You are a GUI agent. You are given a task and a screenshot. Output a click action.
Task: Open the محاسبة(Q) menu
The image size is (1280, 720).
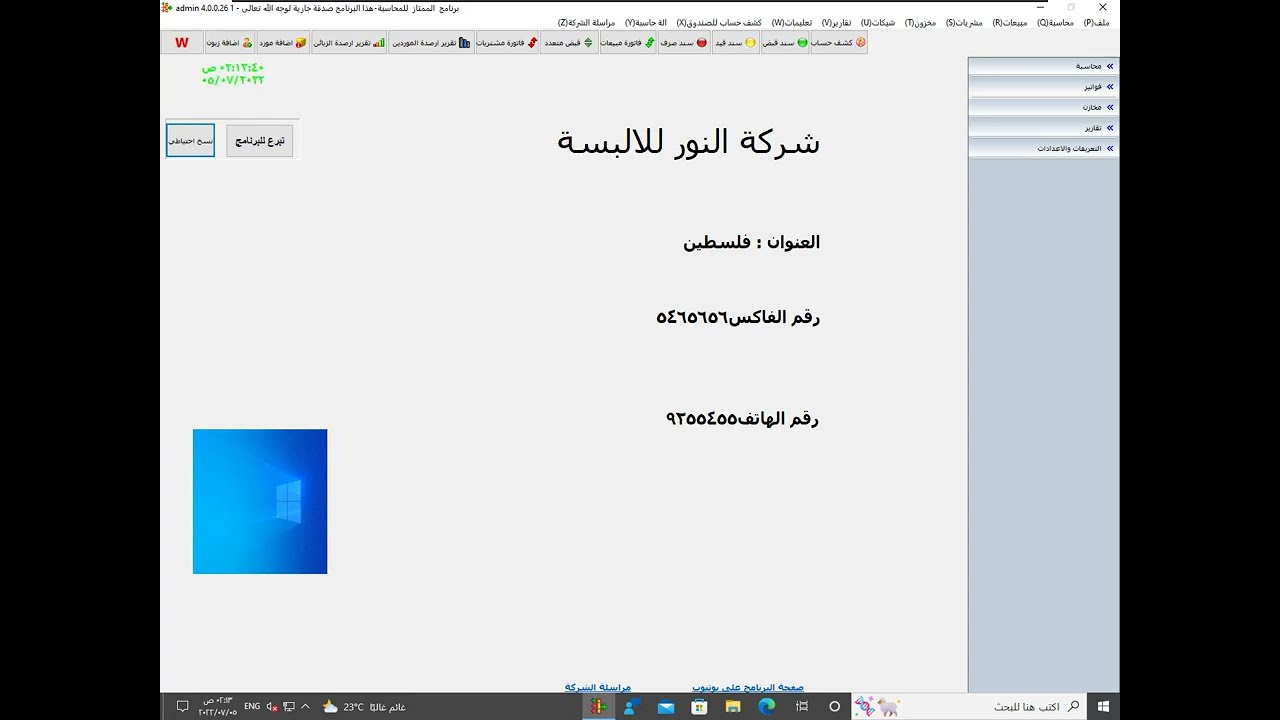(x=1055, y=22)
